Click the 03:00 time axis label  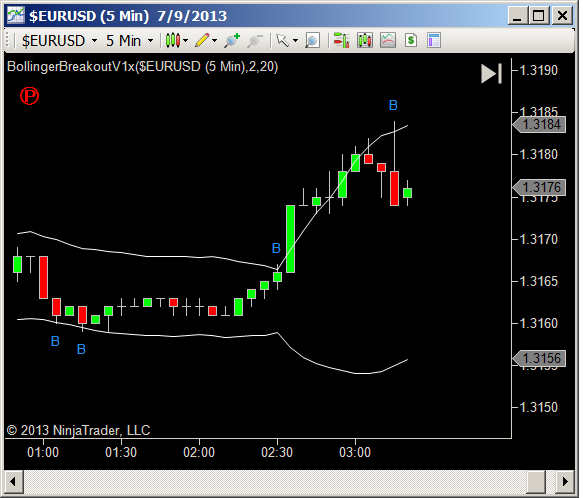(355, 452)
